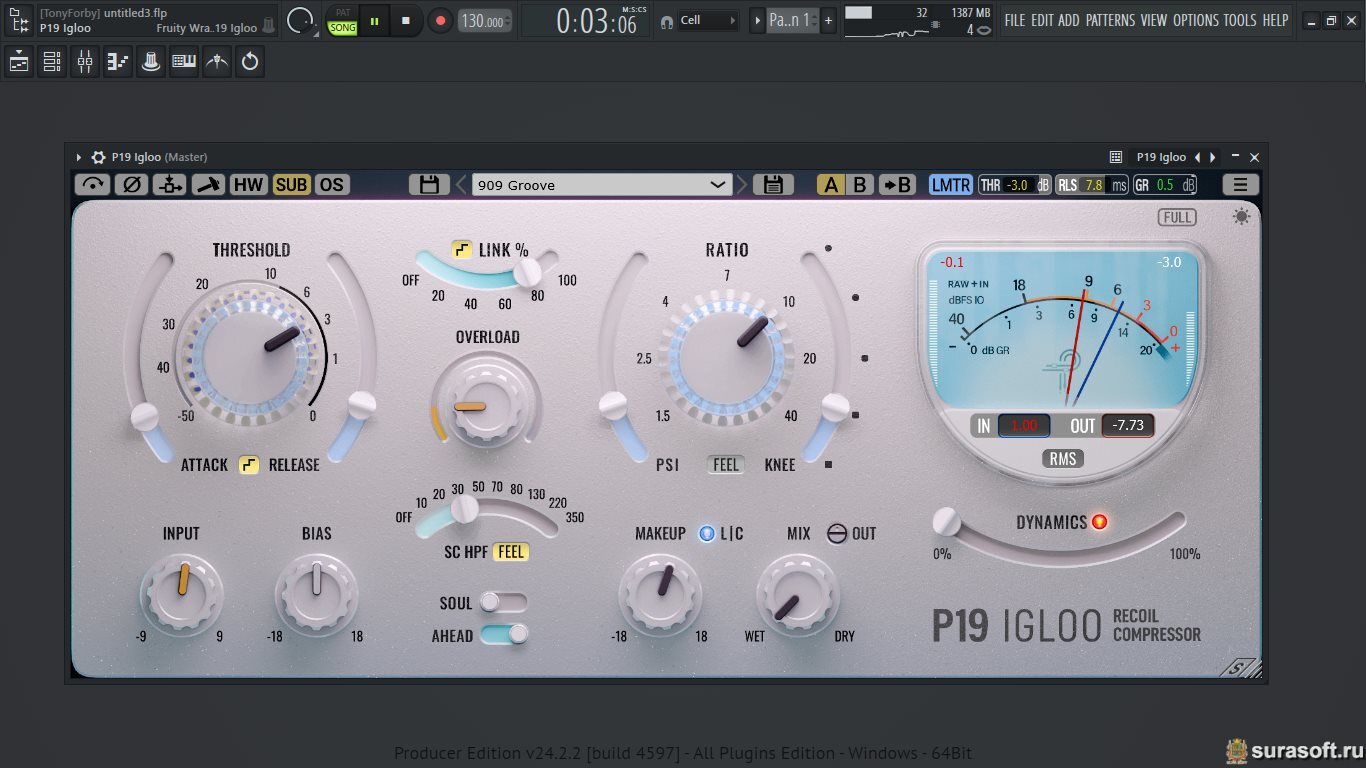Open the channel rack icon
The height and width of the screenshot is (768, 1366).
[52, 62]
